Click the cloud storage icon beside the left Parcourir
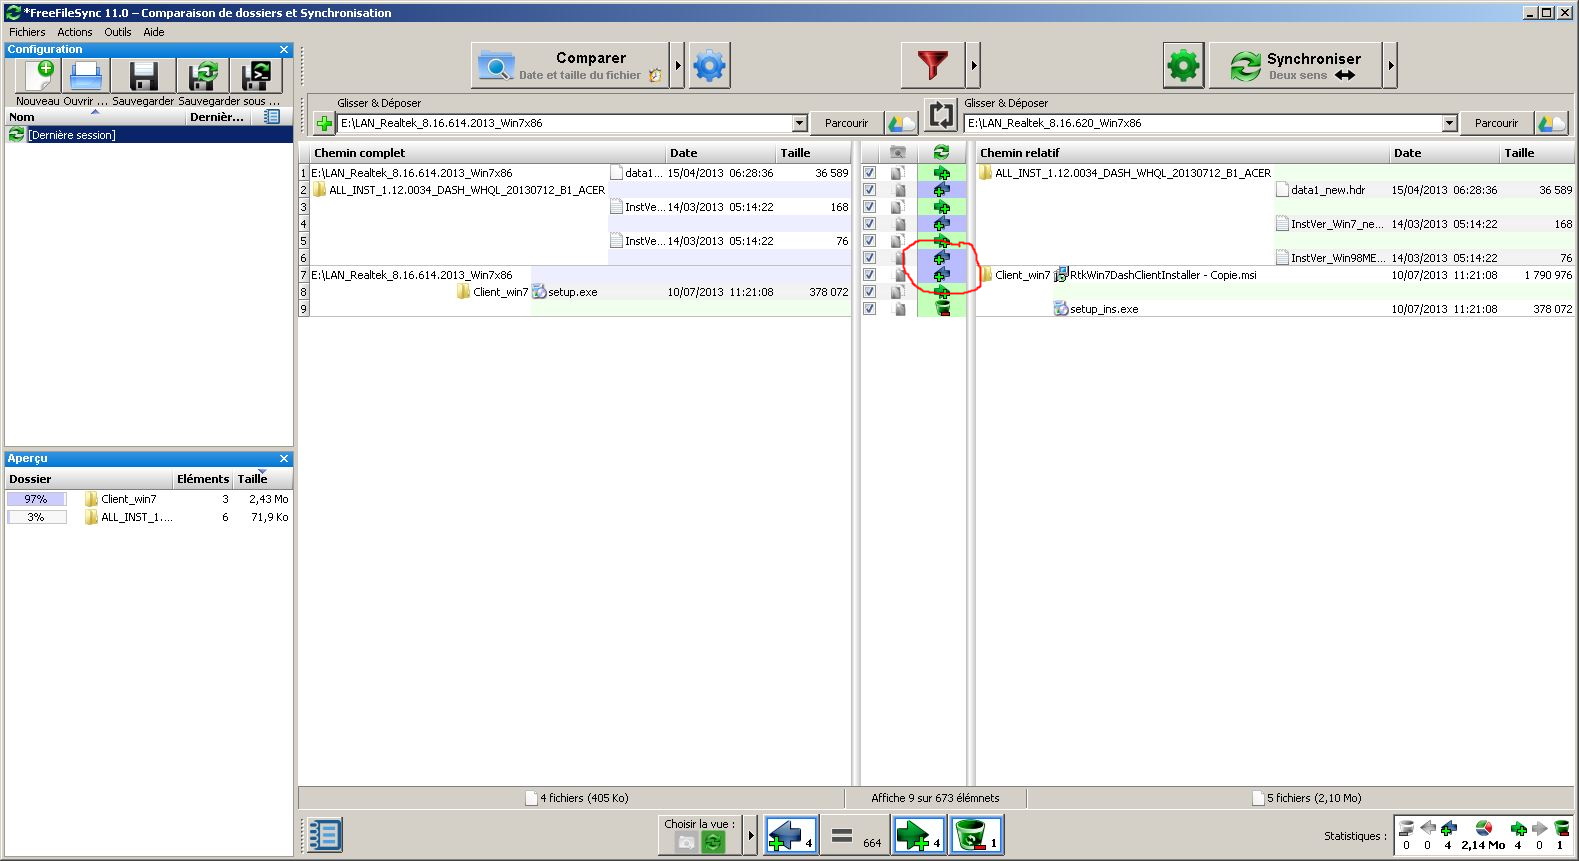The height and width of the screenshot is (861, 1579). click(x=902, y=123)
